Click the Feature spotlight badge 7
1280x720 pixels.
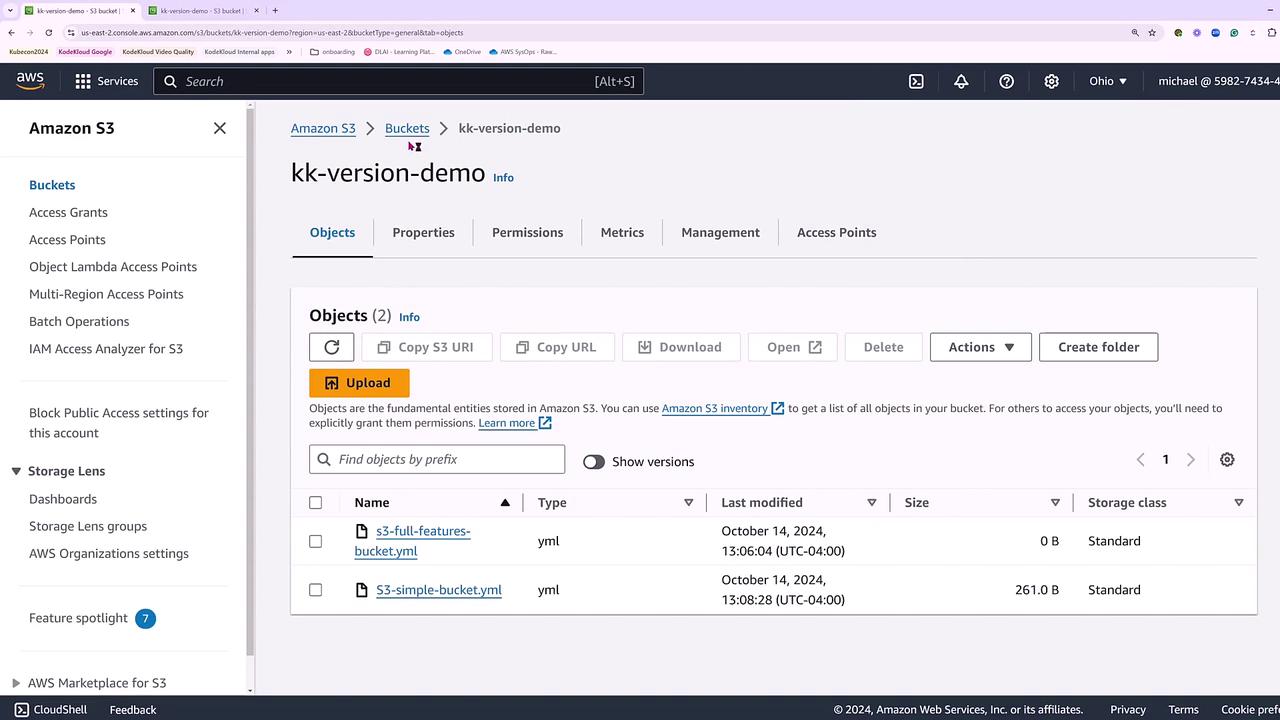[x=145, y=618]
